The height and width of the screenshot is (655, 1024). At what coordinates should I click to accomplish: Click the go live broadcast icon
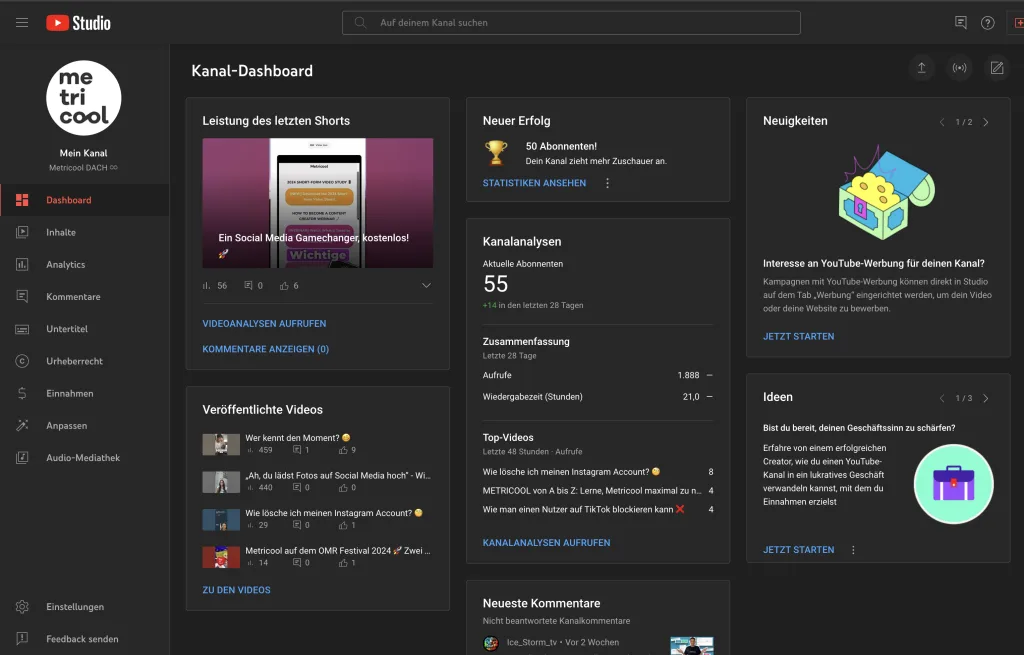959,68
